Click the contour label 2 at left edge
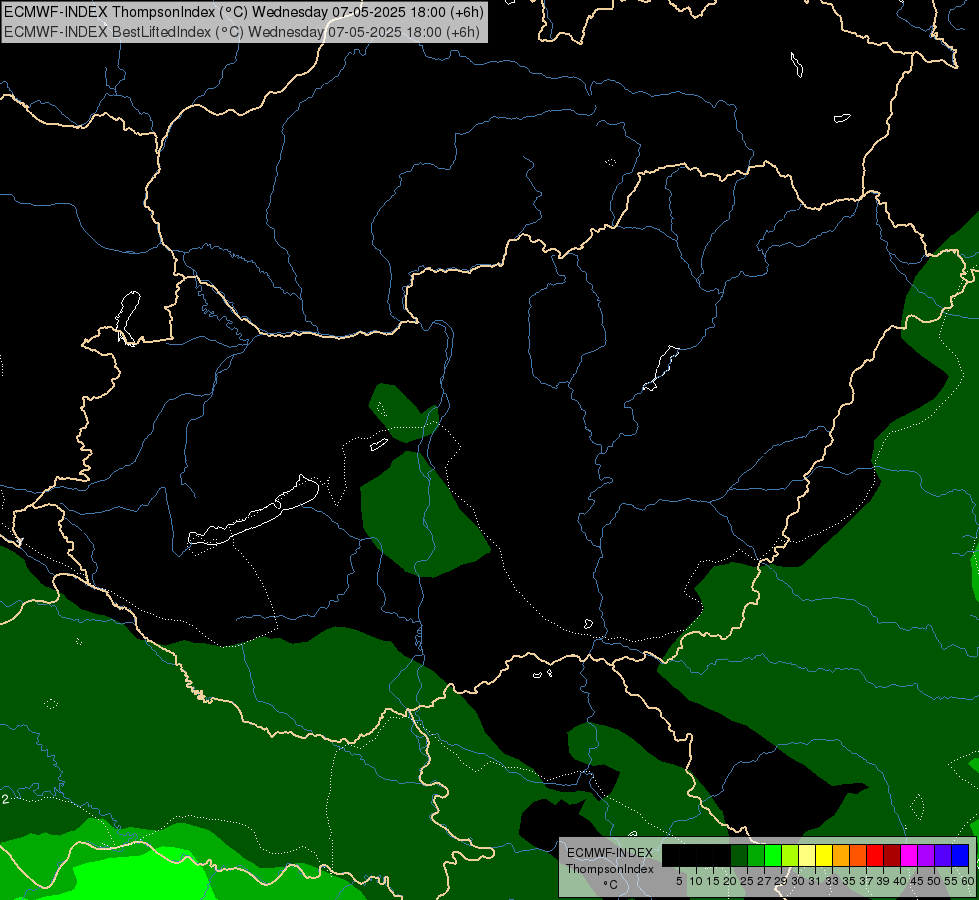The height and width of the screenshot is (900, 979). click(5, 799)
